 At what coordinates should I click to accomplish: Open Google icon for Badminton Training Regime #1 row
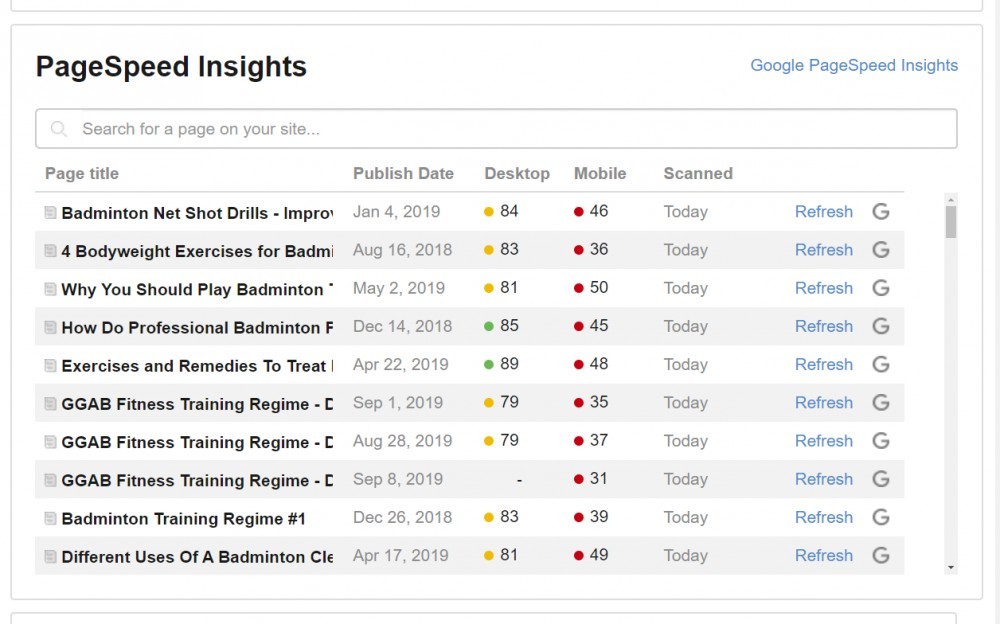click(881, 517)
